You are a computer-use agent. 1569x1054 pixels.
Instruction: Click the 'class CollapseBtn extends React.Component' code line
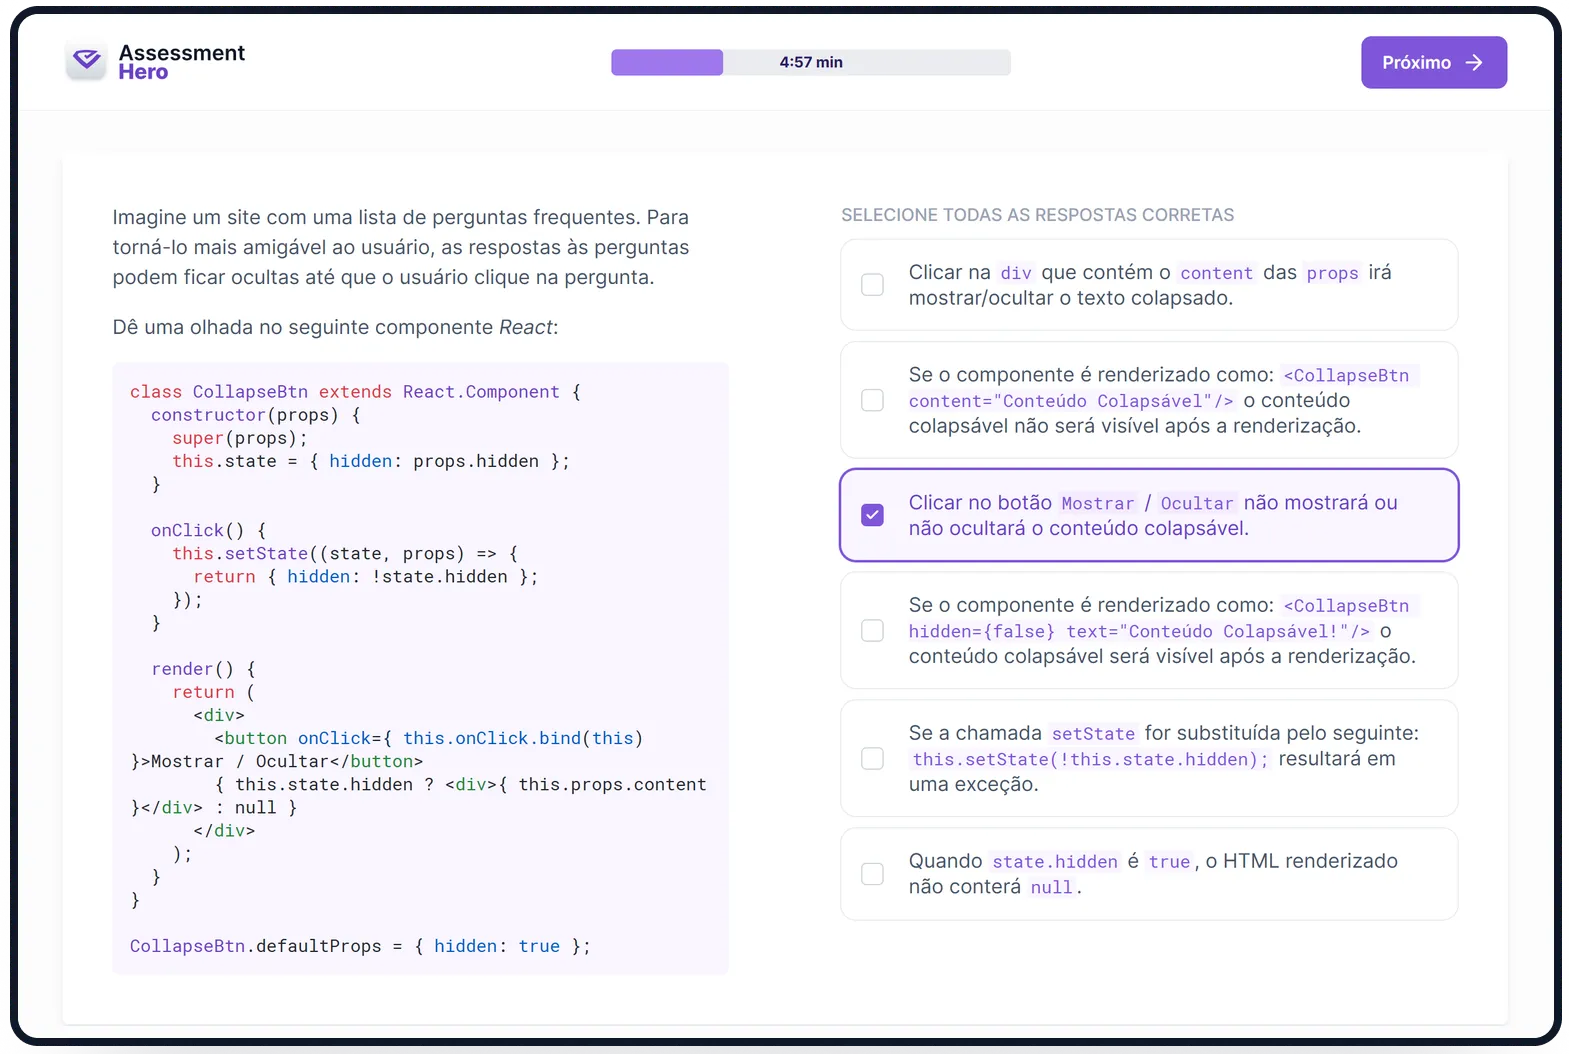click(x=355, y=392)
